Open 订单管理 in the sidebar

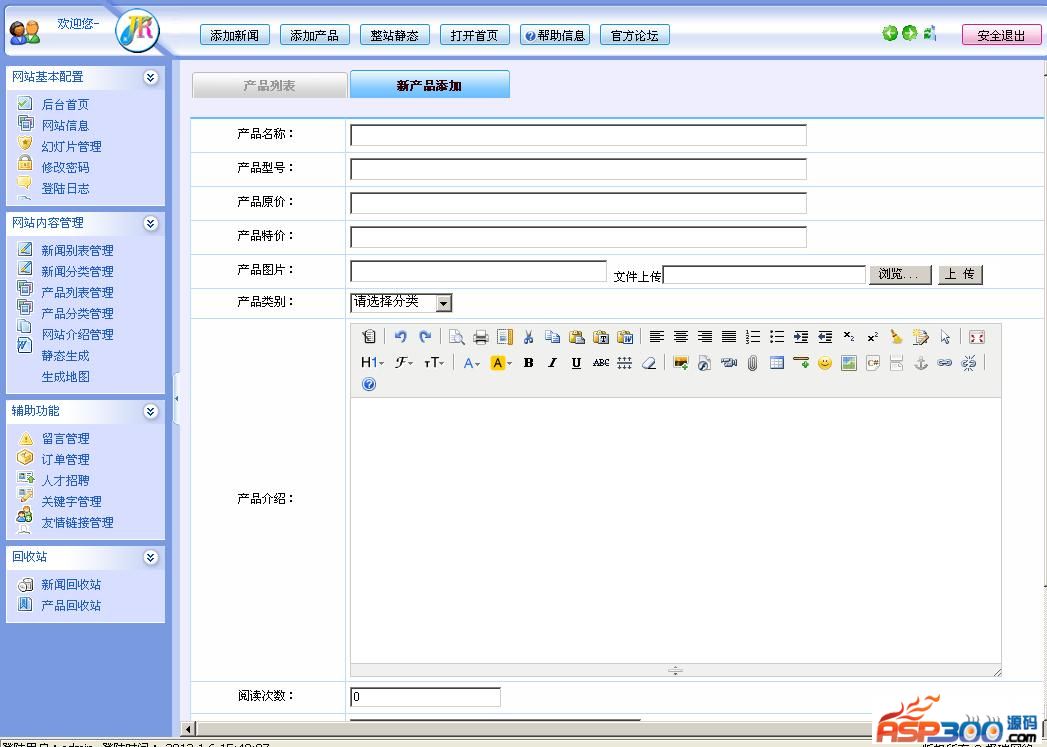pos(65,460)
